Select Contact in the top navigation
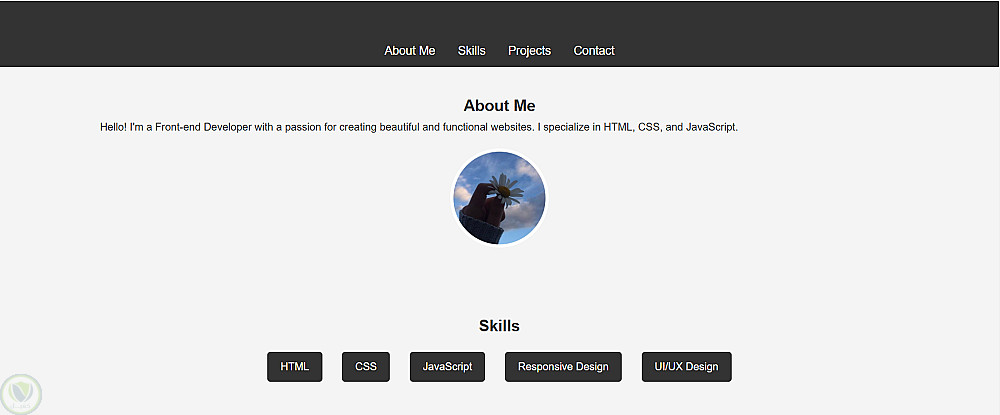Viewport: 1000px width, 415px height. pos(594,51)
